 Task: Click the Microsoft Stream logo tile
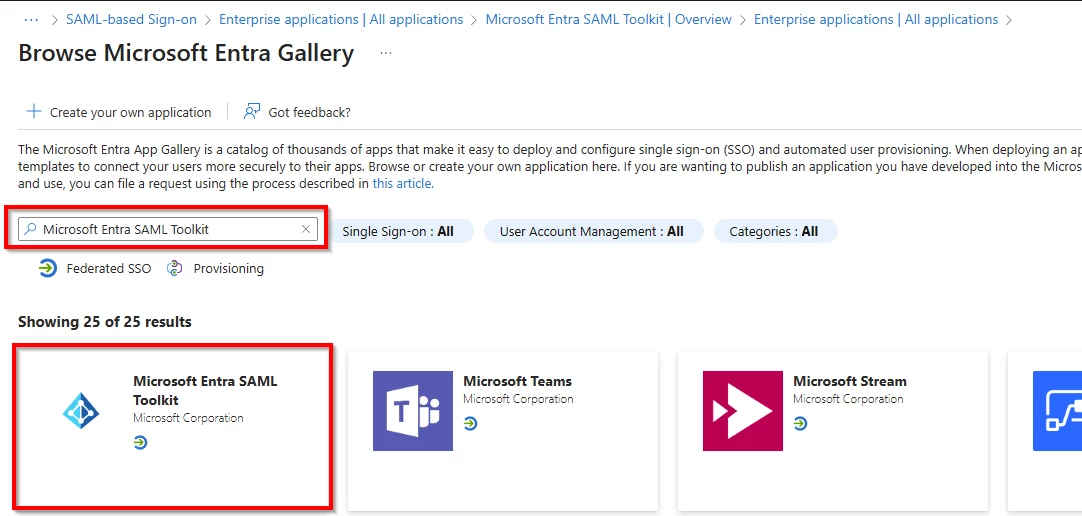click(742, 410)
